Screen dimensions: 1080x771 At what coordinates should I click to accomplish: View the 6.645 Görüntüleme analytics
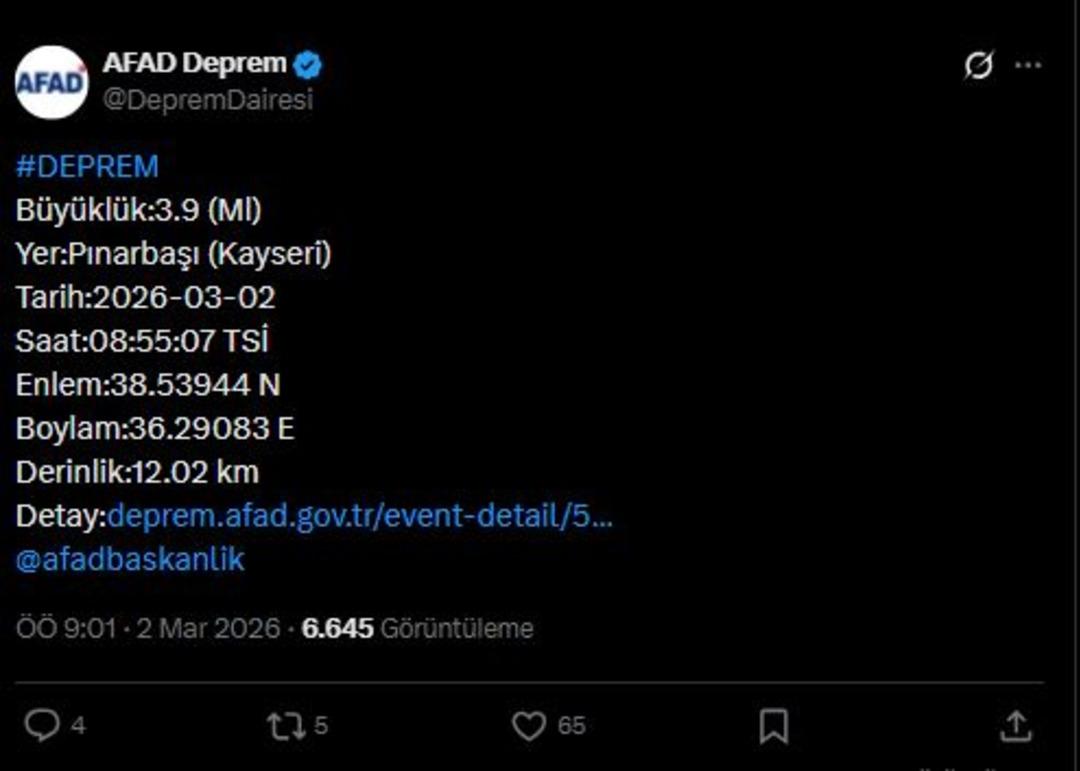[419, 629]
